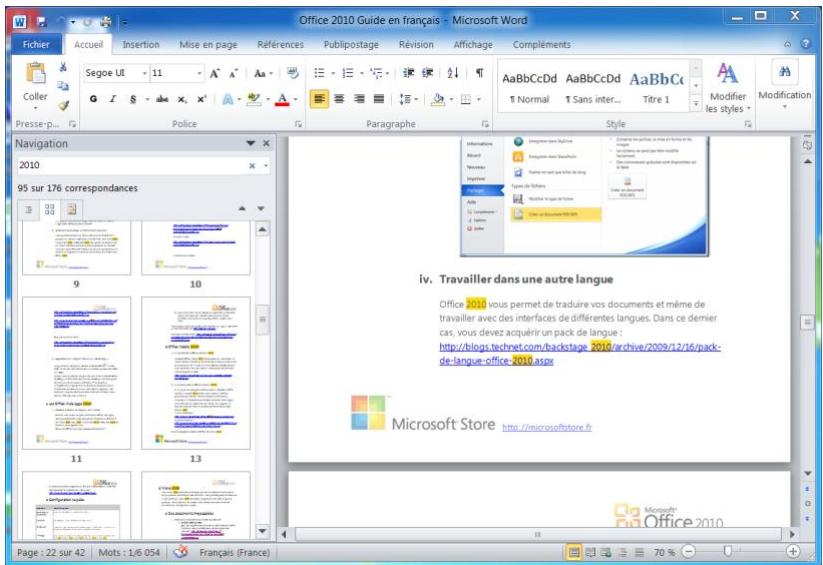Select page 13 thumbnail
823x565 pixels.
[x=196, y=373]
